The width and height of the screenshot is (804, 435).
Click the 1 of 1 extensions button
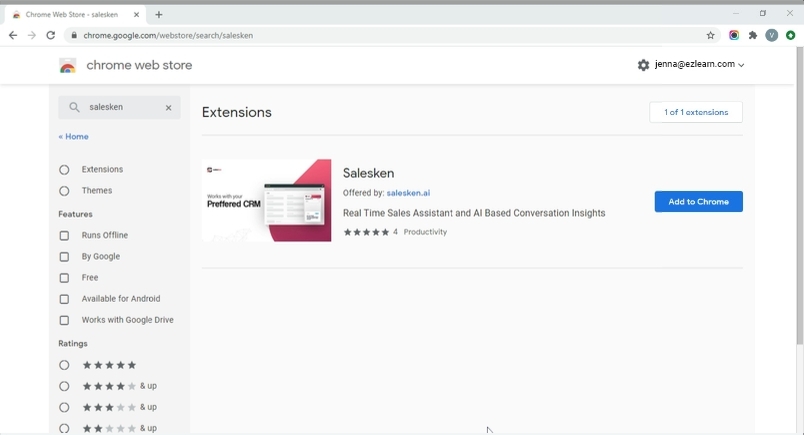pos(696,112)
